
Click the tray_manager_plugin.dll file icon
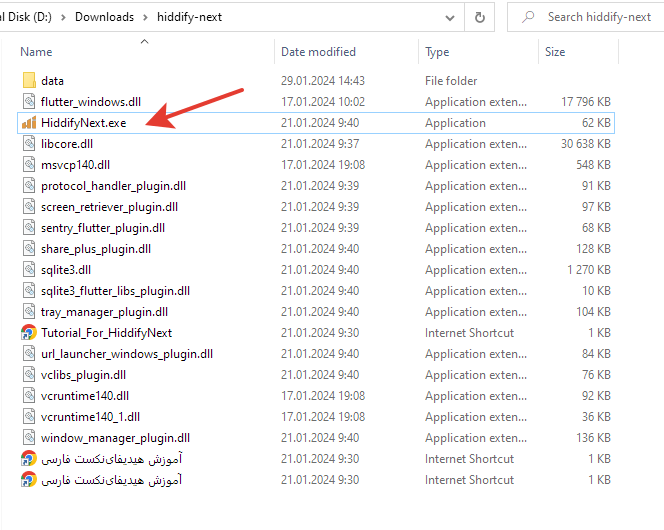[x=29, y=312]
